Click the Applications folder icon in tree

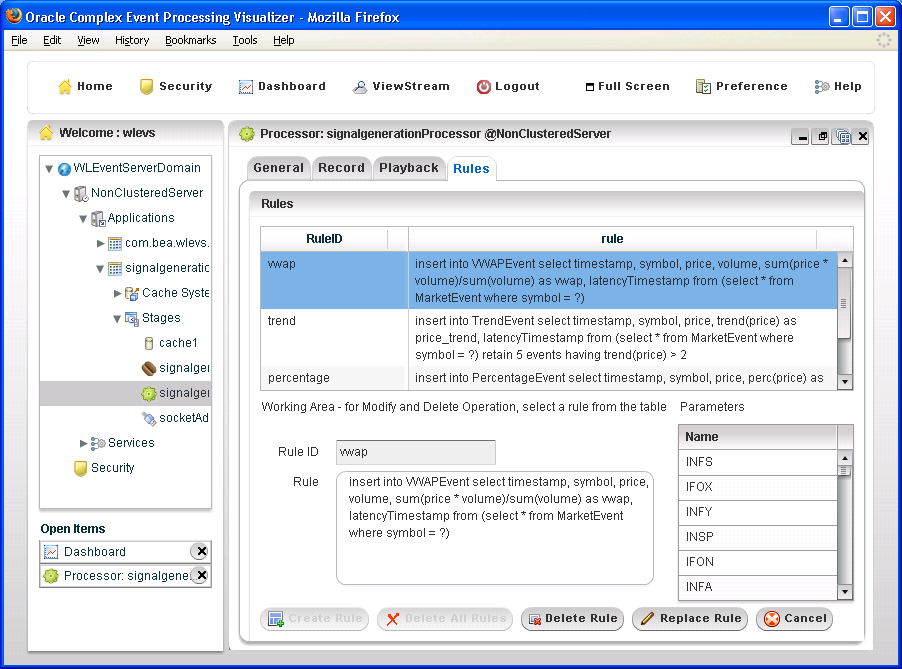(x=98, y=219)
